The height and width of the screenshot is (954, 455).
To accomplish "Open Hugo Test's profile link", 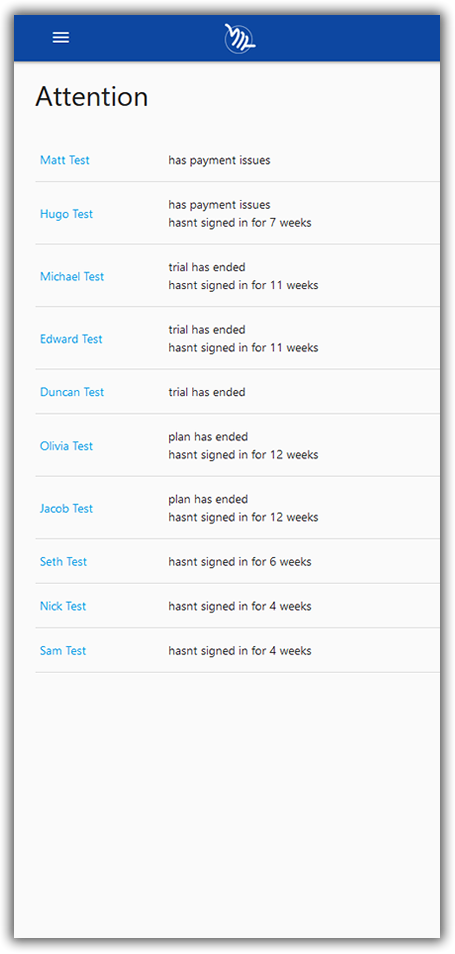I will click(66, 214).
